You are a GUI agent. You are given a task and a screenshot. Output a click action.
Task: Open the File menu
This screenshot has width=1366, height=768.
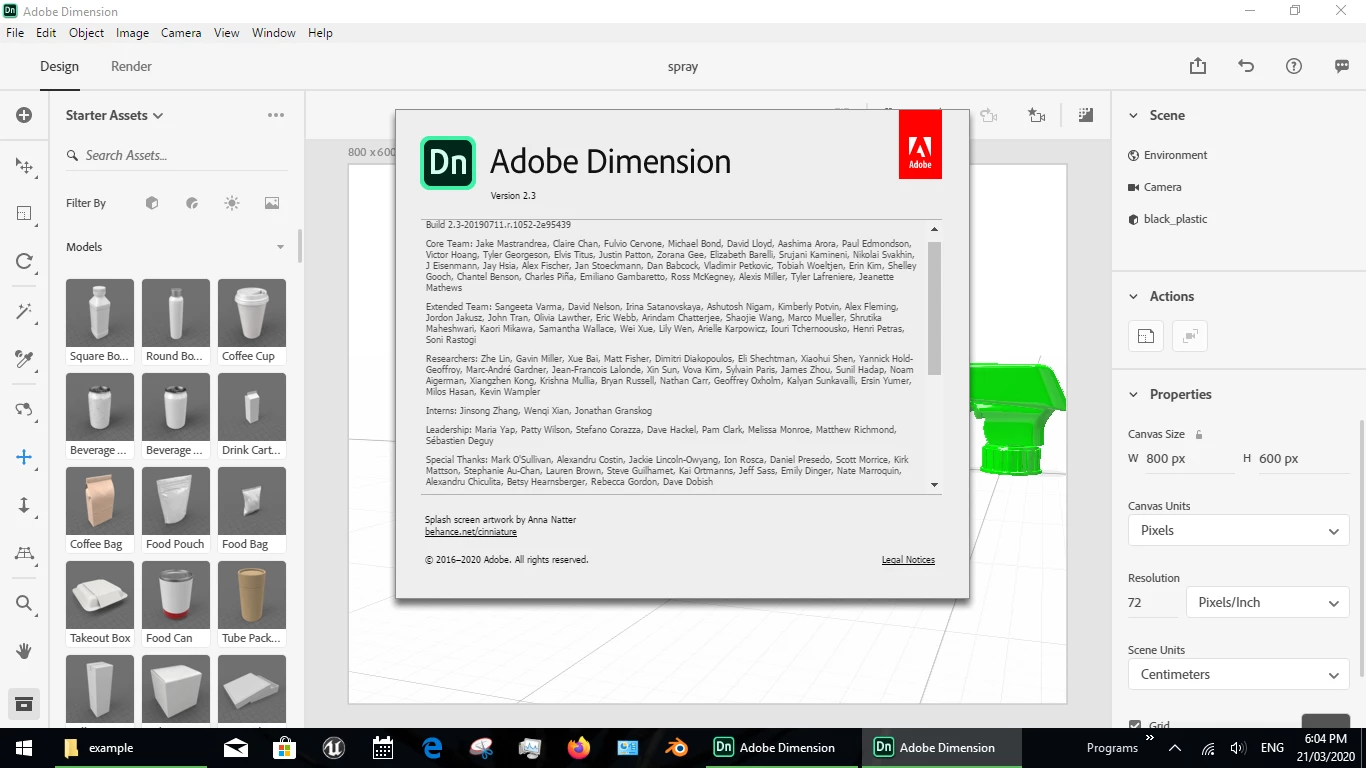click(15, 33)
